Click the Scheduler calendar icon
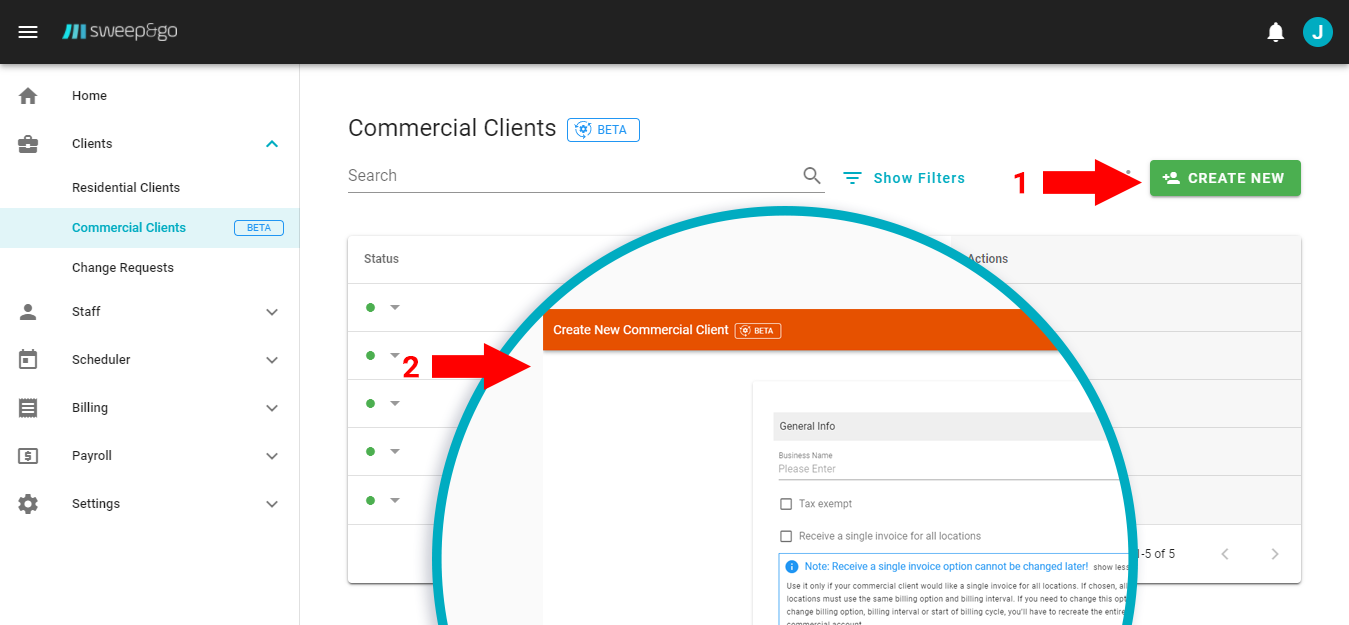Screen dimensions: 1349x625 [x=28, y=360]
